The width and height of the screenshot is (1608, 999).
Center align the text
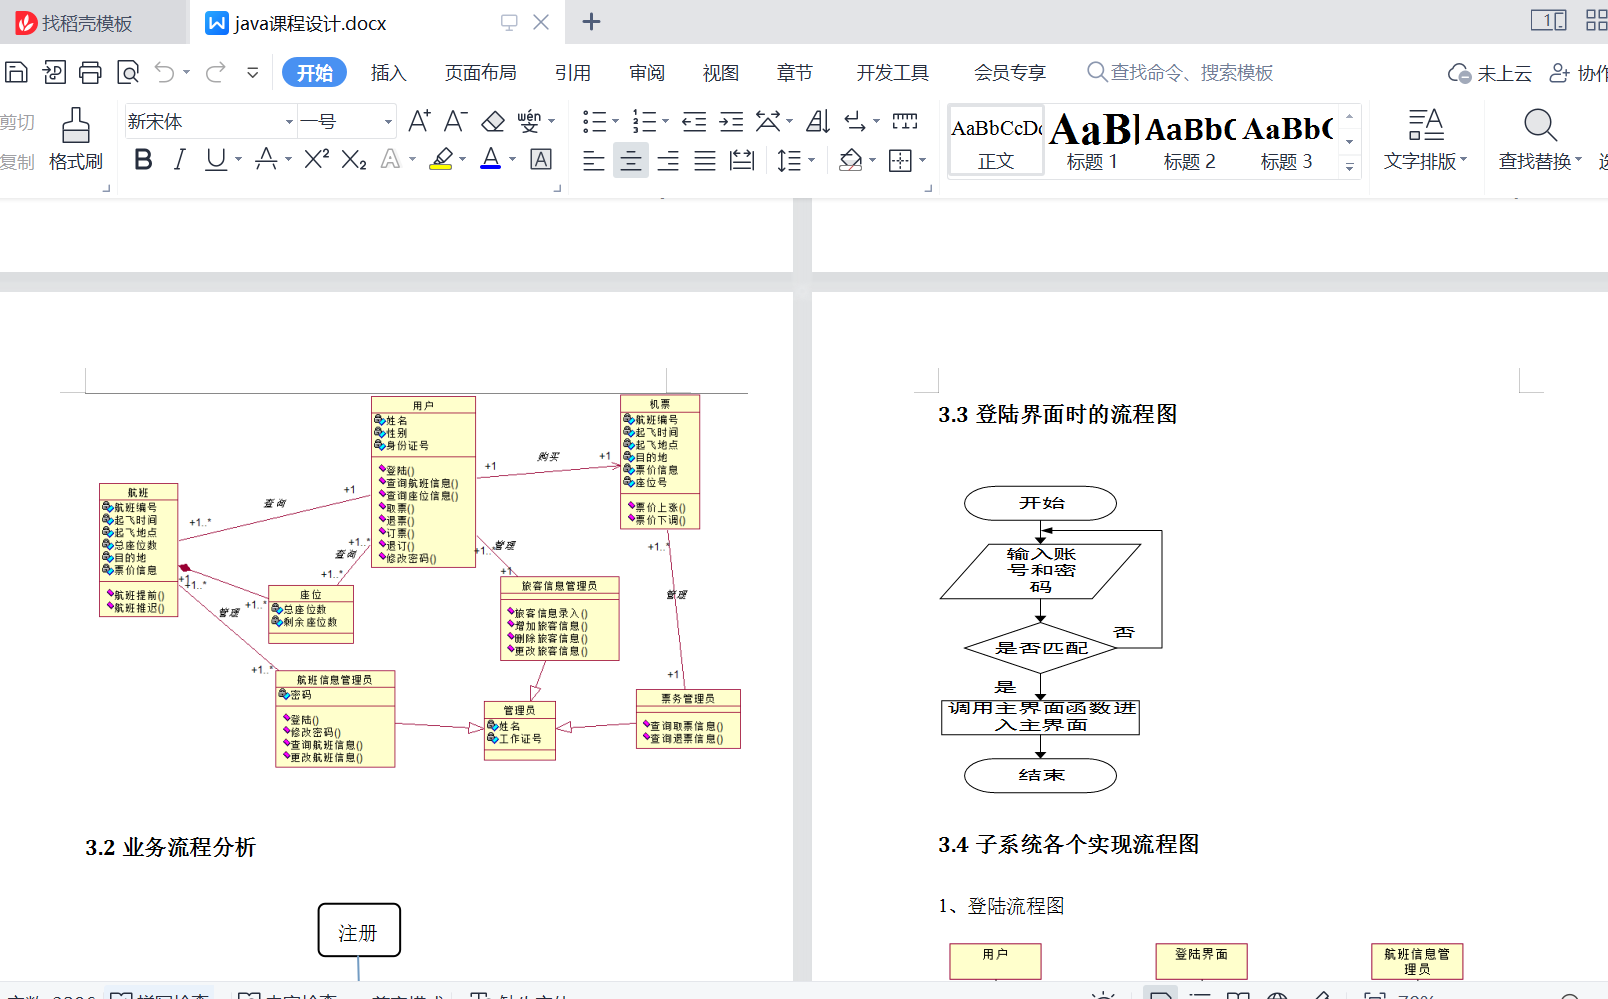tap(631, 160)
